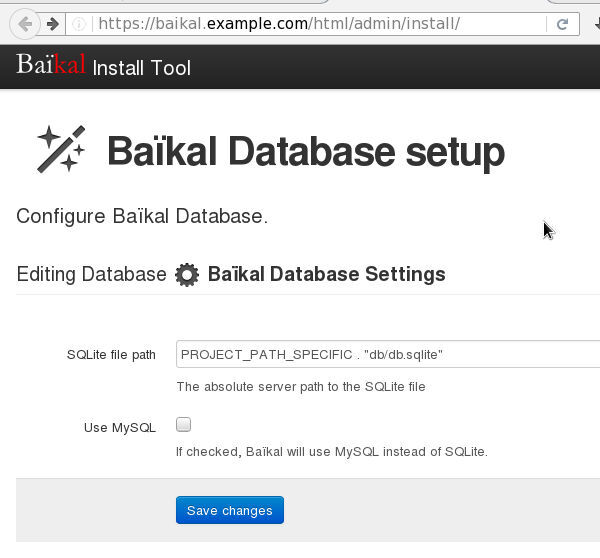Click the gear icon beside Baïkal Database Settings
Viewport: 600px width, 558px height.
pyautogui.click(x=186, y=275)
